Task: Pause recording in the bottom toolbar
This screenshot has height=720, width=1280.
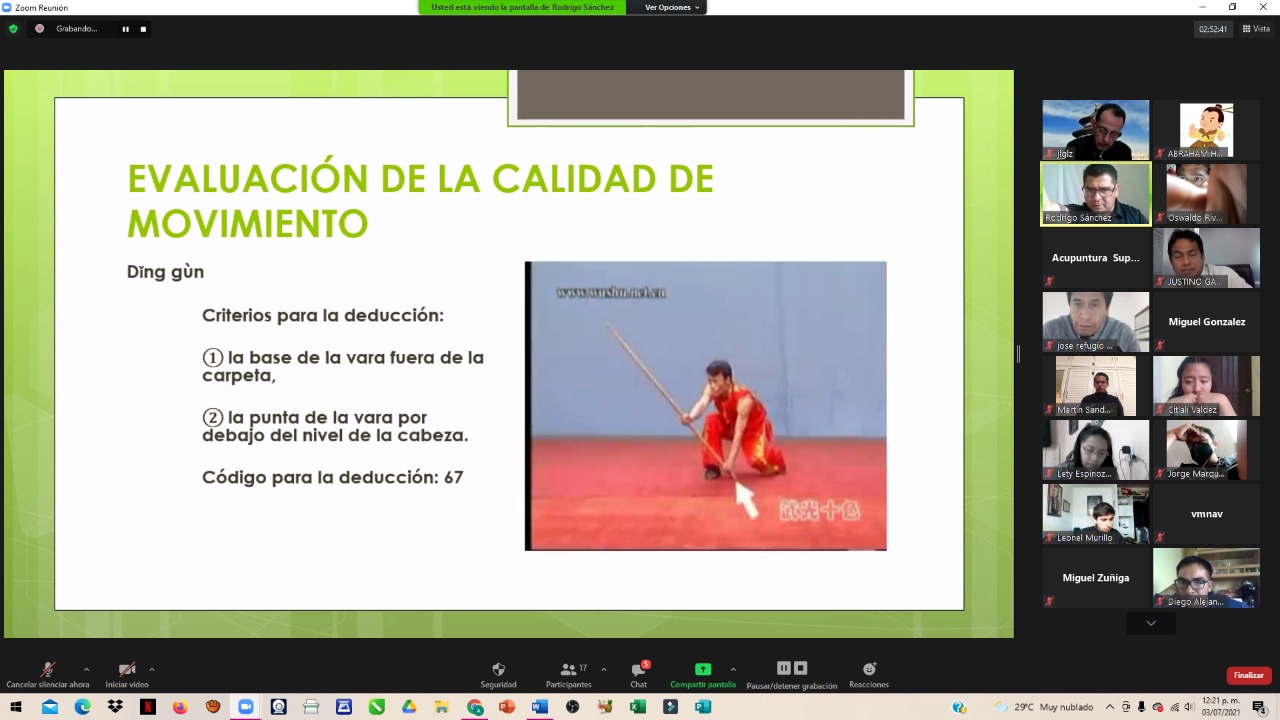Action: click(784, 668)
